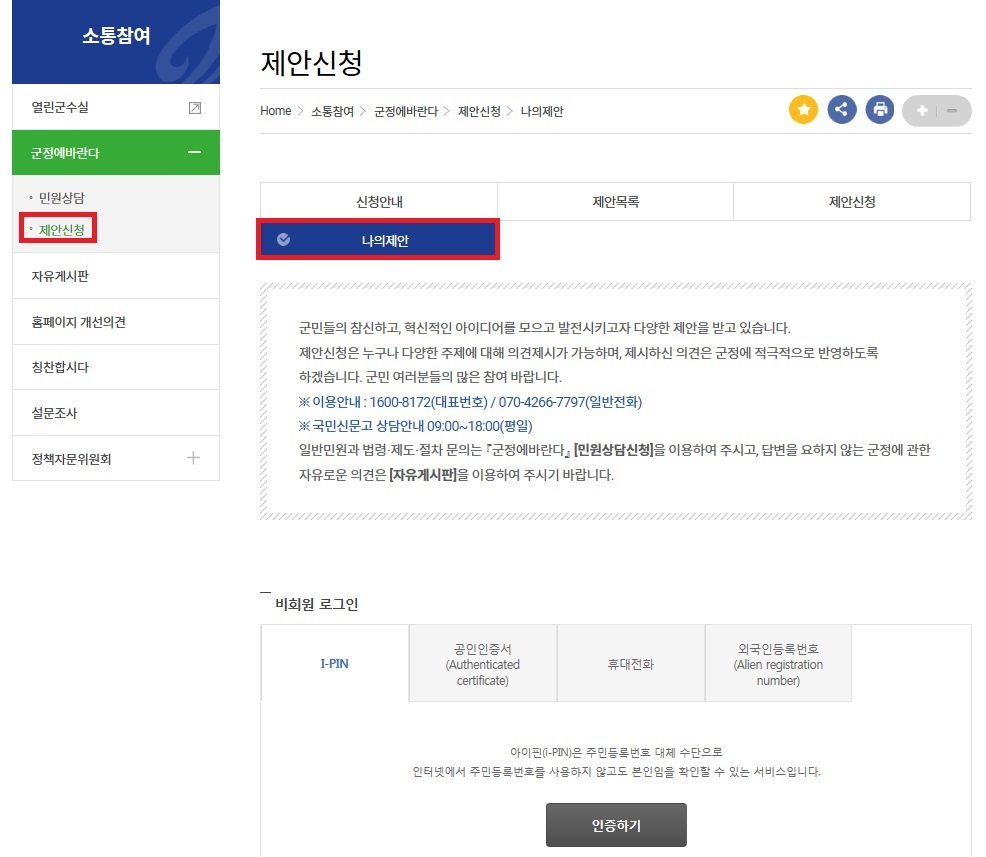Click the printer icon to print page
986x857 pixels.
[x=879, y=110]
